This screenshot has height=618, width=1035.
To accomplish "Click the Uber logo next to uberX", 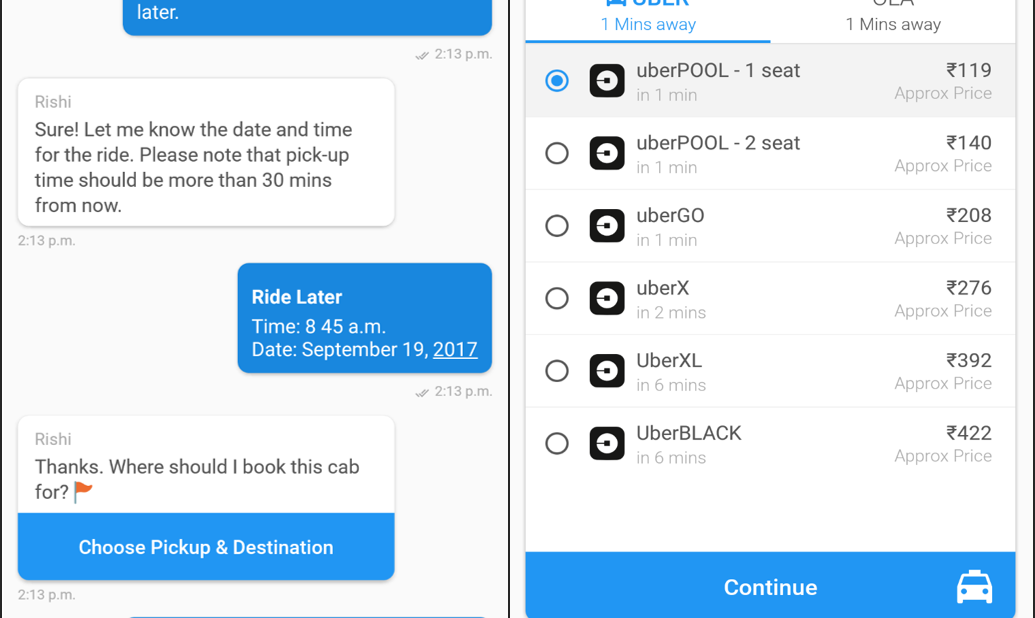I will click(x=607, y=298).
